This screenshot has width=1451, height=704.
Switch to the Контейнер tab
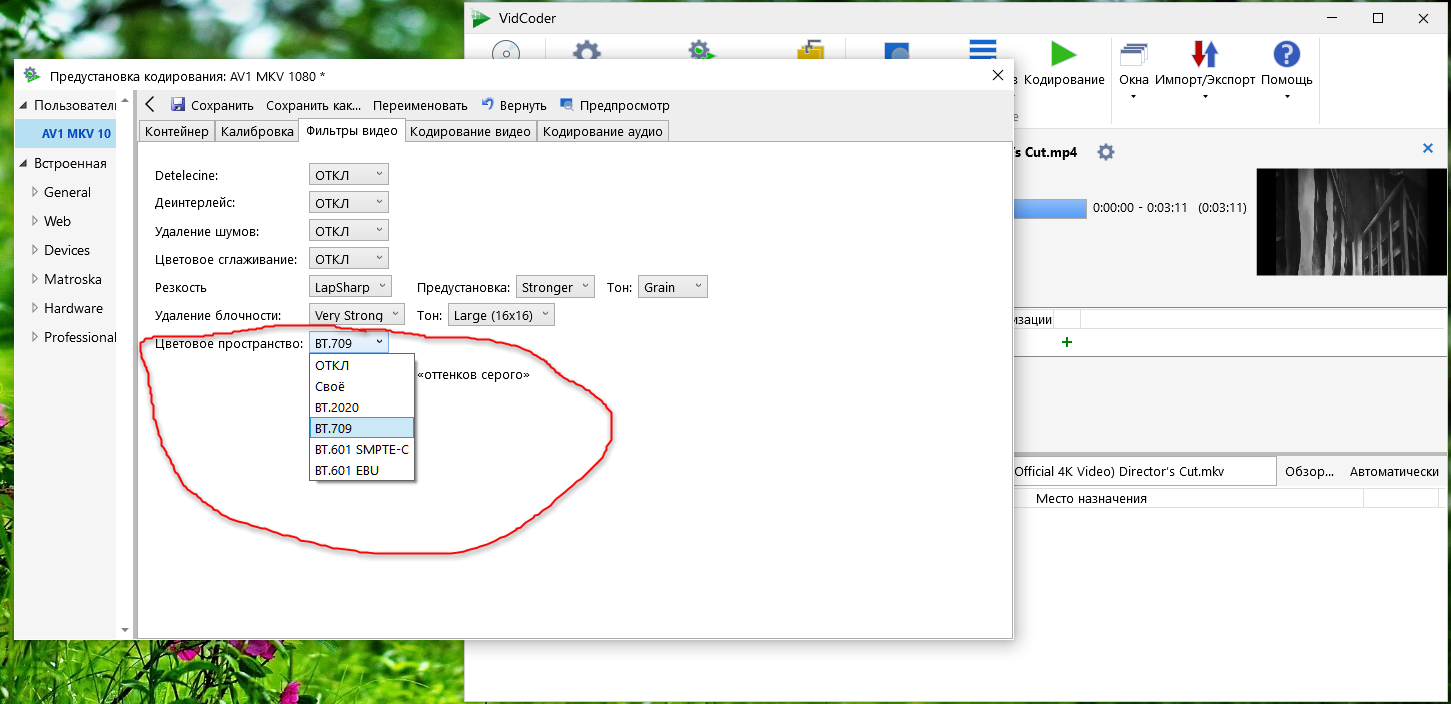click(177, 131)
